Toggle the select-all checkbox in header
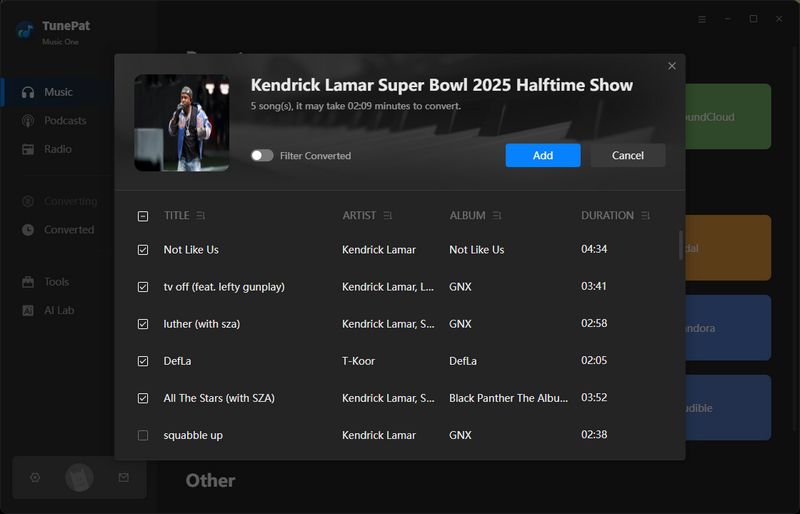 [143, 216]
